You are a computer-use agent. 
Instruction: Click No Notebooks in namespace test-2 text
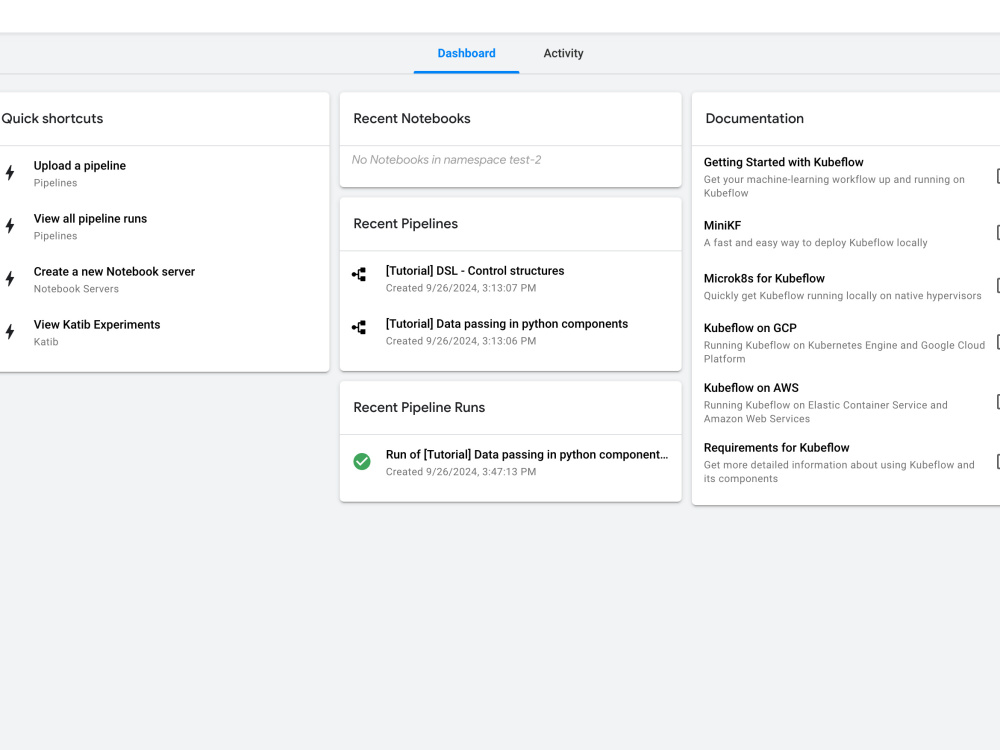(x=446, y=160)
